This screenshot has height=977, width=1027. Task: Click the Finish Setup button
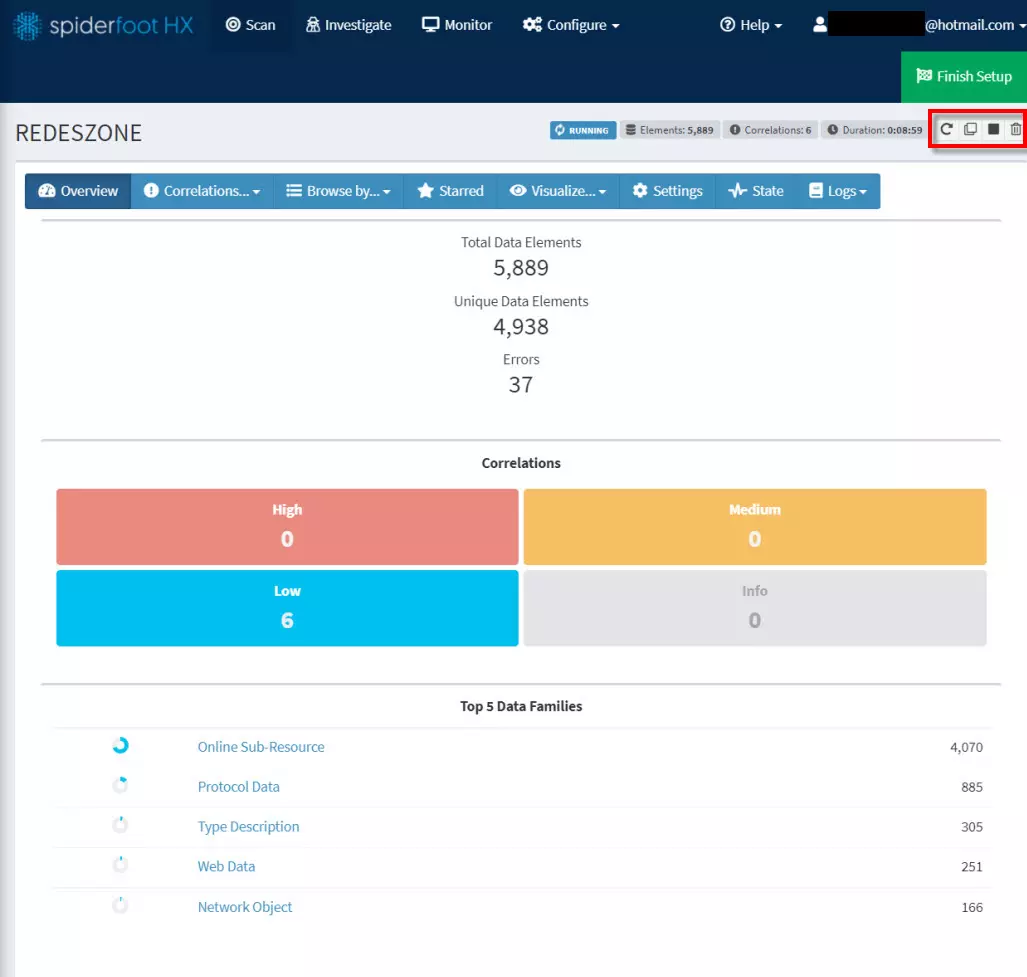tap(963, 77)
